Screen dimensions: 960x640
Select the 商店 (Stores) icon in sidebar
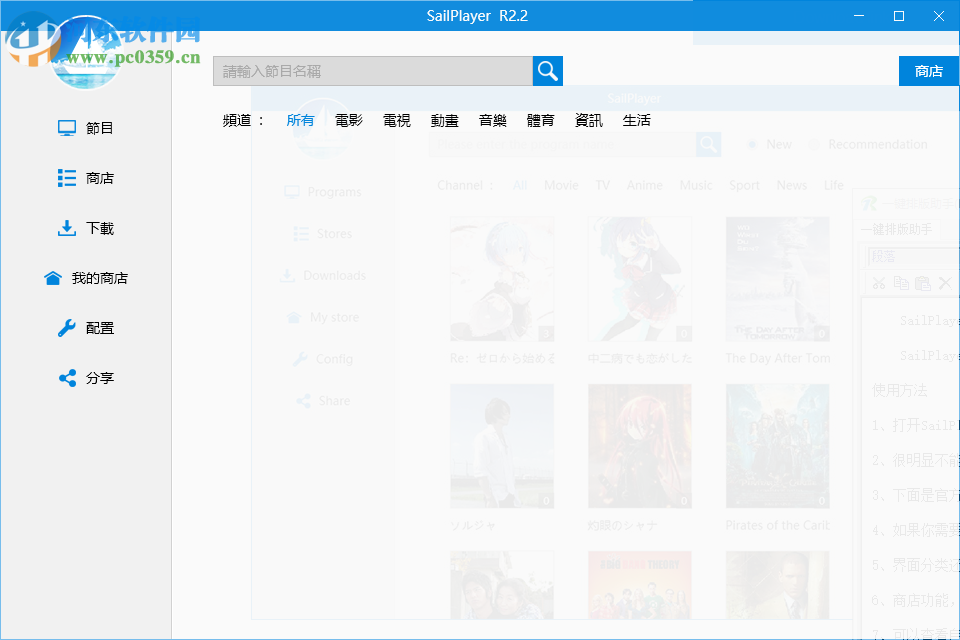88,177
